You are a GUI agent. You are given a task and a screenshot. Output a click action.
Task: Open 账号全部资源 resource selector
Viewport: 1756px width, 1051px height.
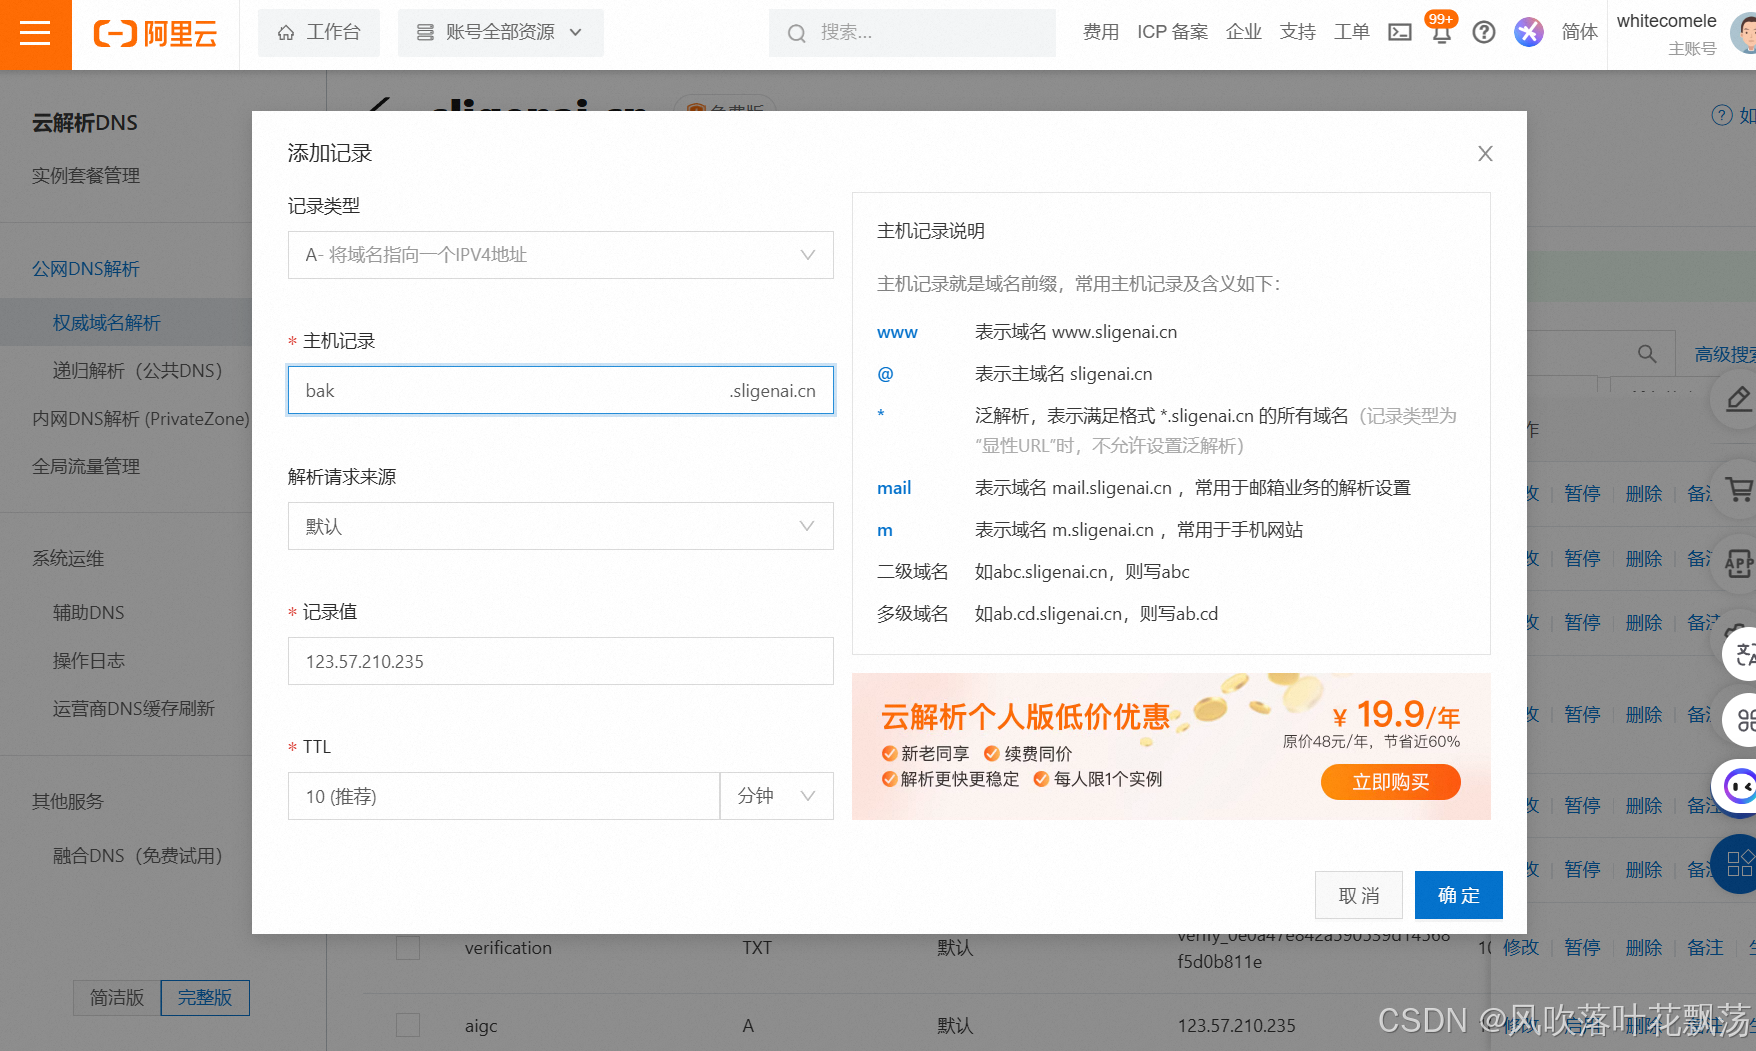[500, 32]
